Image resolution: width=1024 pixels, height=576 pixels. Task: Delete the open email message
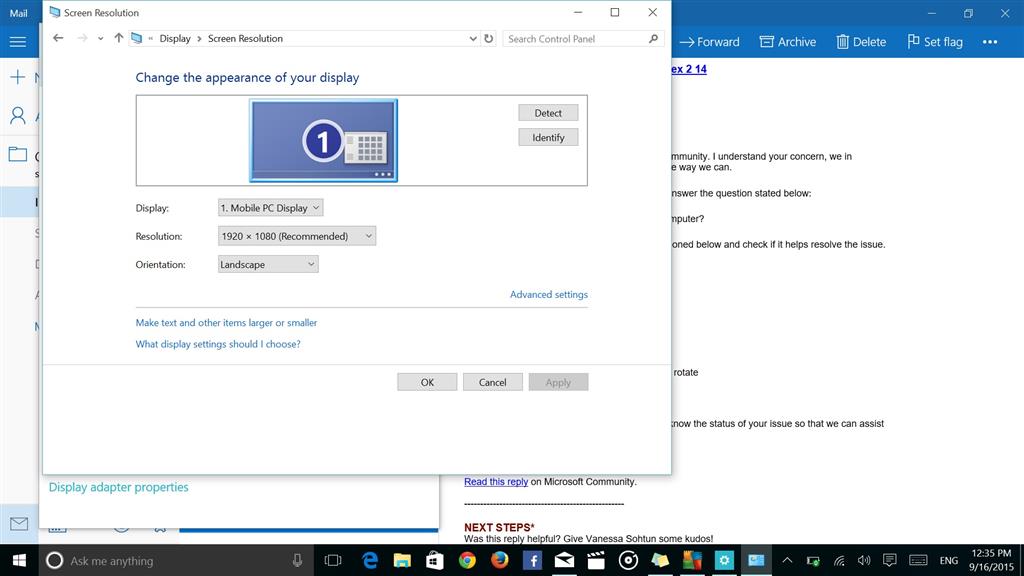coord(861,42)
